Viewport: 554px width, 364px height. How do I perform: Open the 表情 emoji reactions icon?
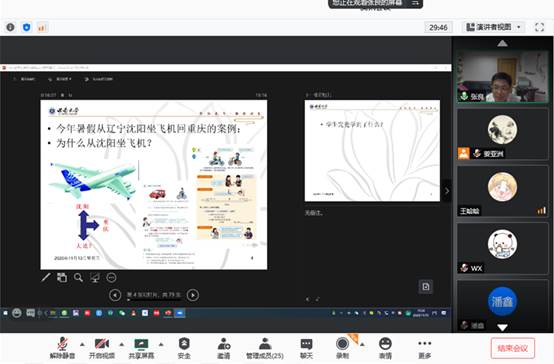pyautogui.click(x=385, y=343)
